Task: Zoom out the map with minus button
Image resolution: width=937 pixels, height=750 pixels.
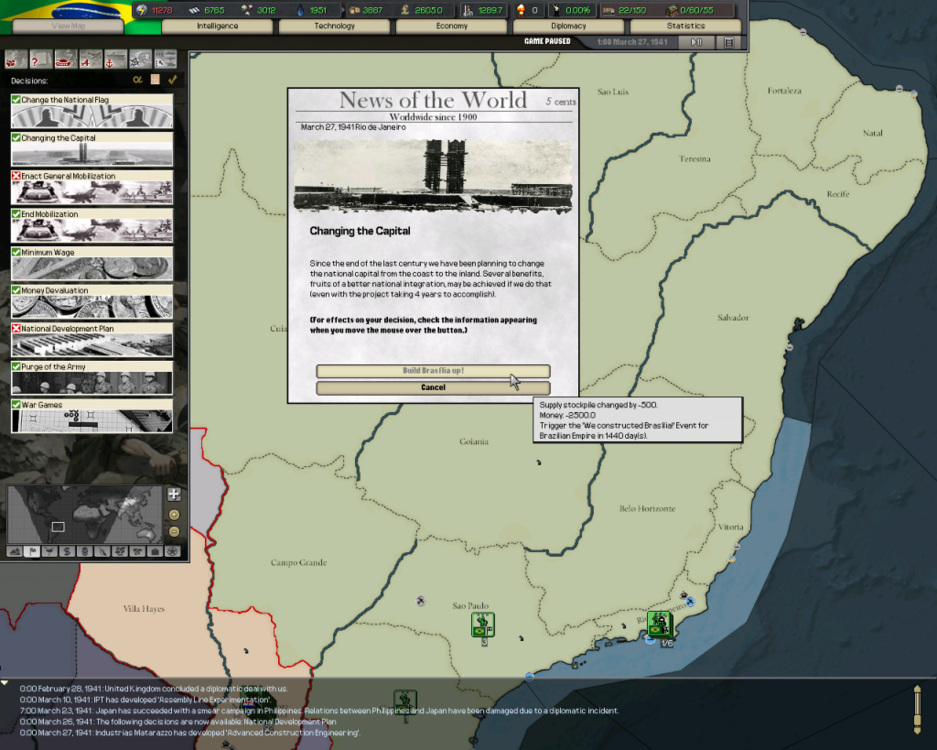Action: pos(174,531)
